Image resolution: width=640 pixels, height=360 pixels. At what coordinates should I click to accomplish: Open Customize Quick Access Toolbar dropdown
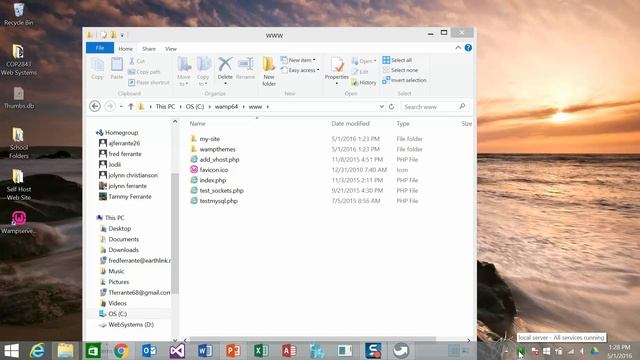[122, 35]
